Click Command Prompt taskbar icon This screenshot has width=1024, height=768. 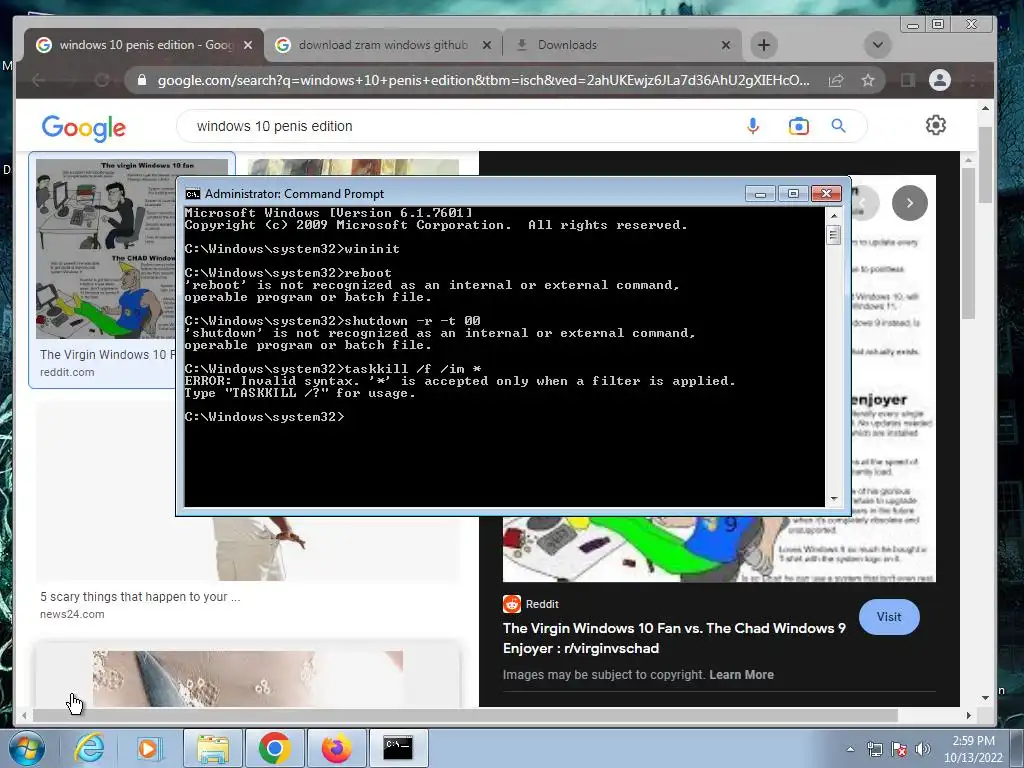coord(398,748)
